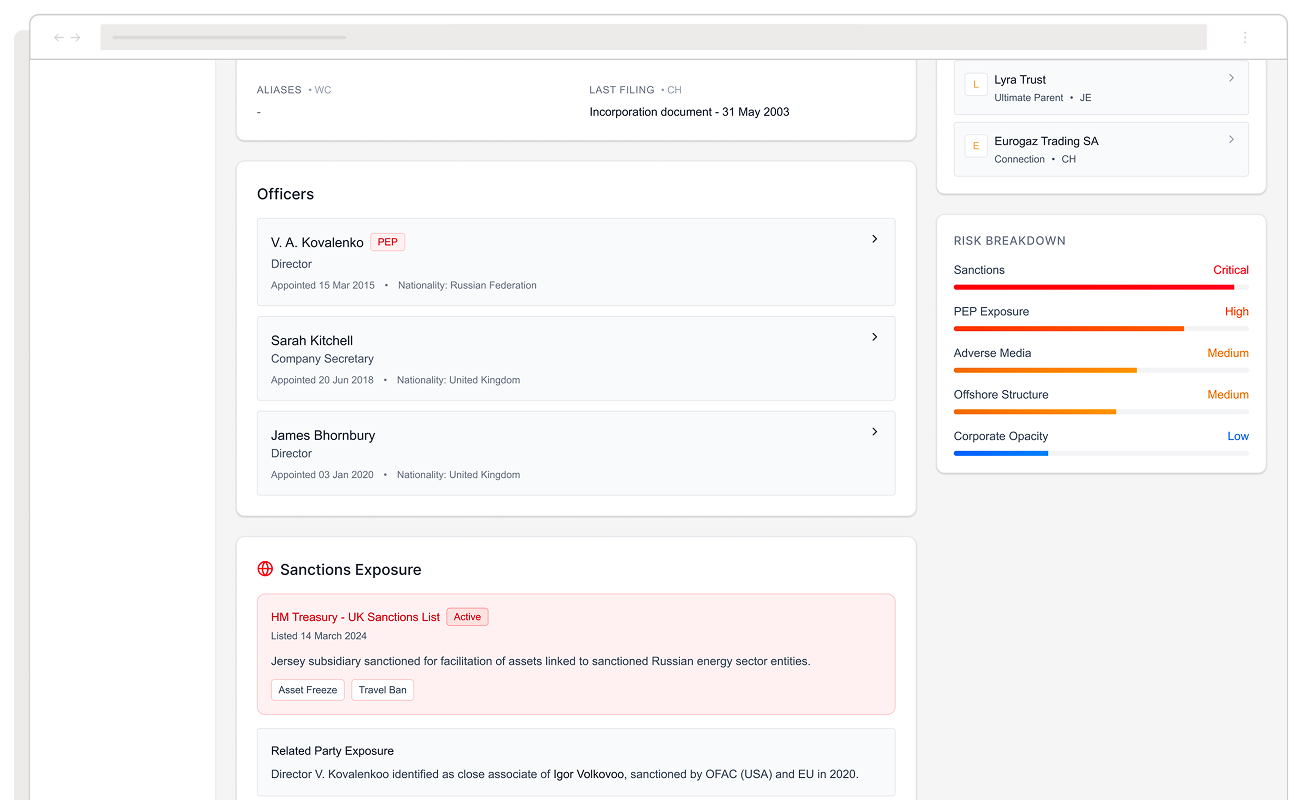Click the Offshore Structure risk bar
Viewport: 1300px width, 800px height.
coord(1101,412)
